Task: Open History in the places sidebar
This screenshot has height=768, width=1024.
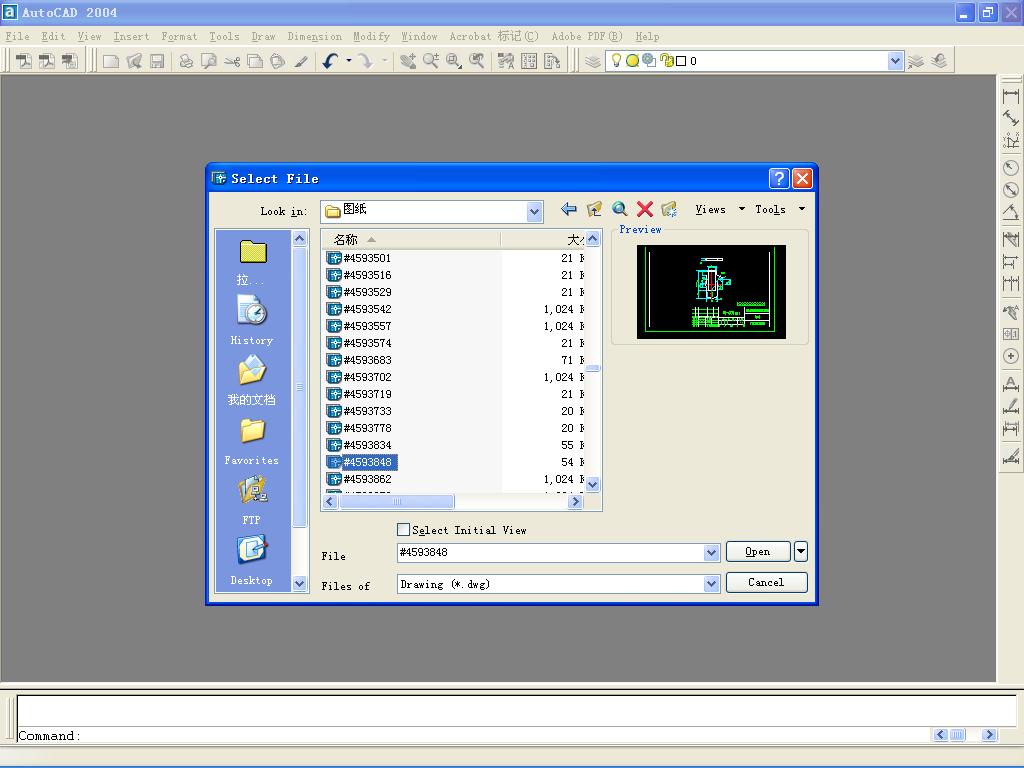Action: click(252, 319)
